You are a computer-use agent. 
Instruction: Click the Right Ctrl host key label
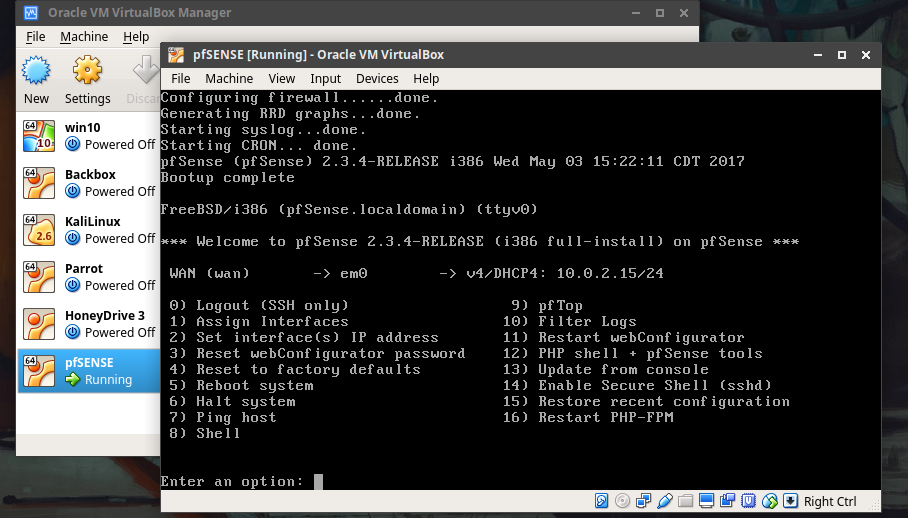(x=830, y=501)
